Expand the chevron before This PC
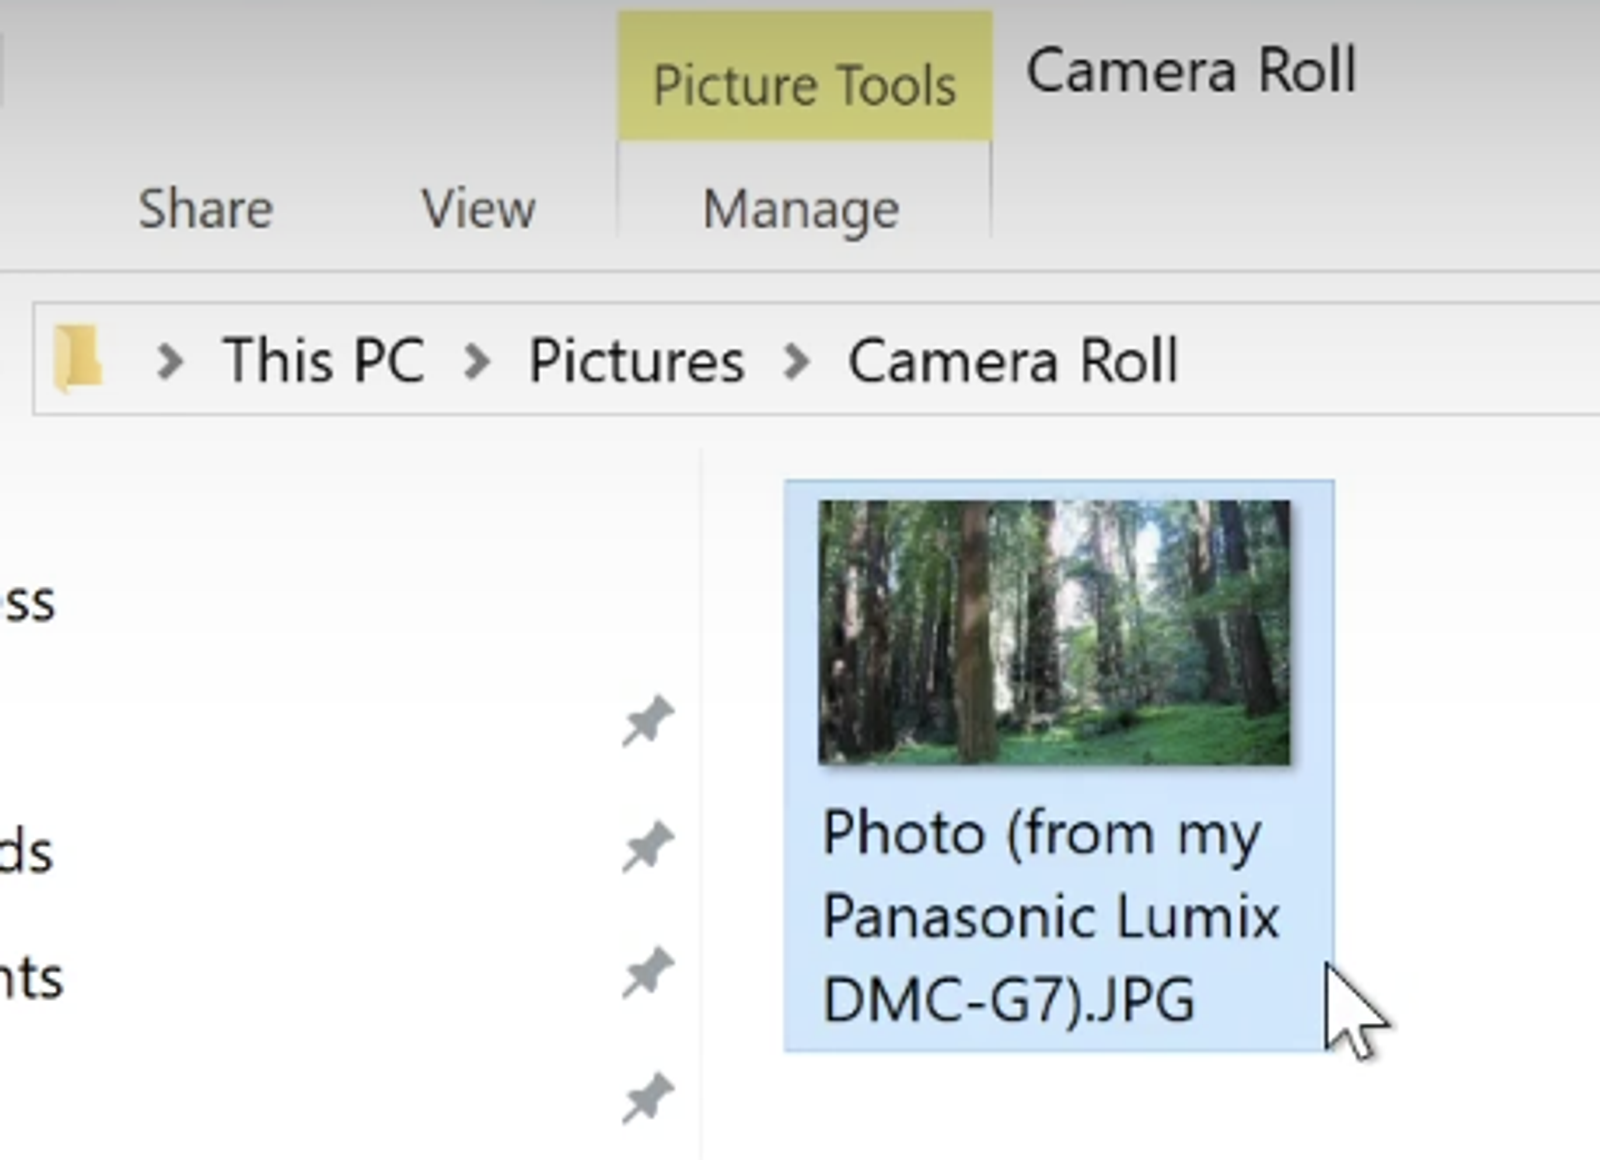Screen dimensions: 1600x1160 coord(171,361)
